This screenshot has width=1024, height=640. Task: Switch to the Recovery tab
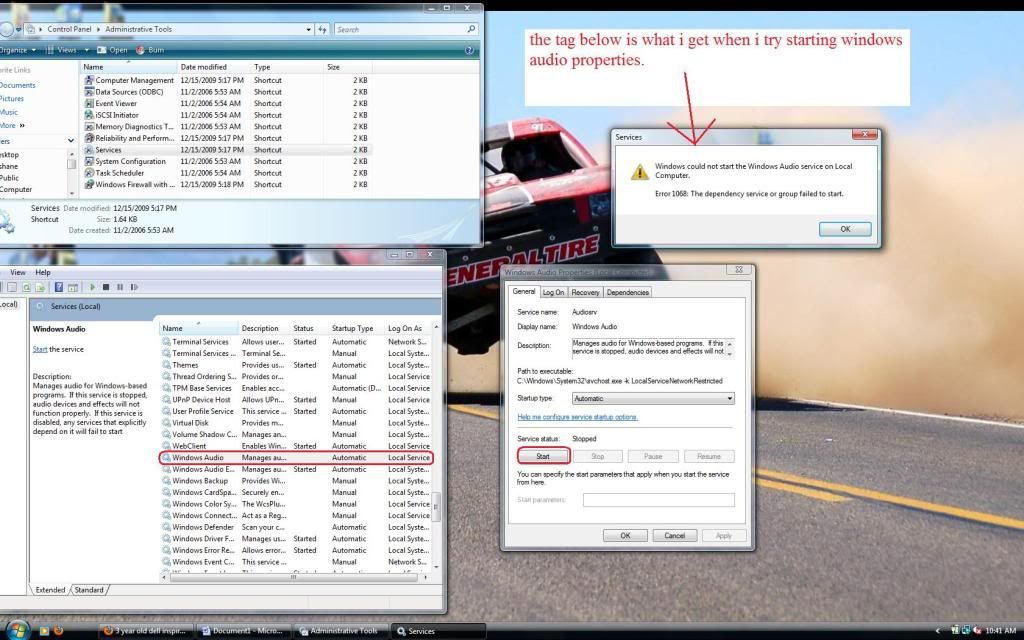coord(585,293)
